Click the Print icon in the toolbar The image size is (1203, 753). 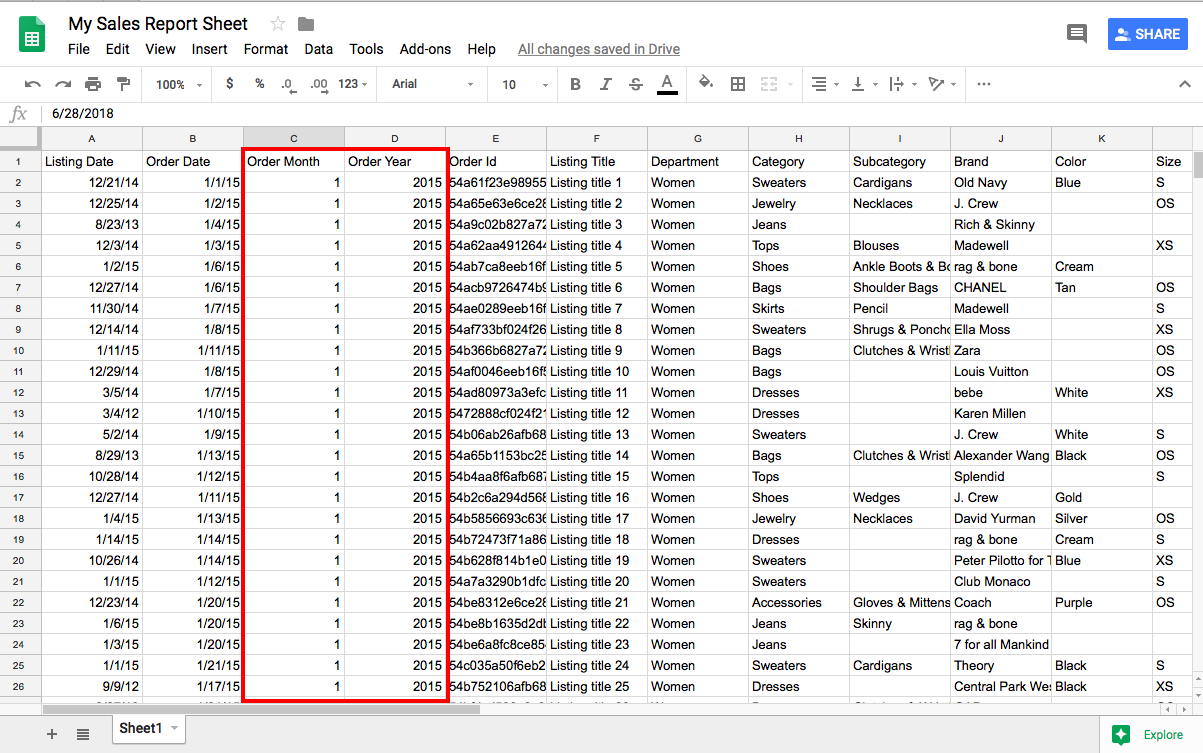click(x=93, y=84)
